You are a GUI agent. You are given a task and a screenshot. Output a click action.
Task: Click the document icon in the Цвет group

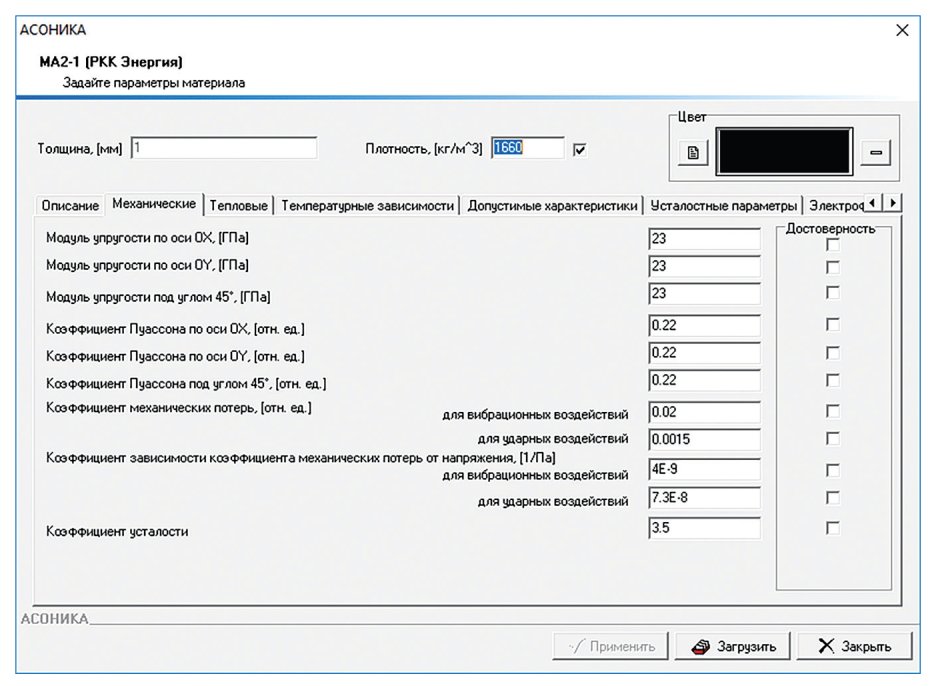click(693, 153)
